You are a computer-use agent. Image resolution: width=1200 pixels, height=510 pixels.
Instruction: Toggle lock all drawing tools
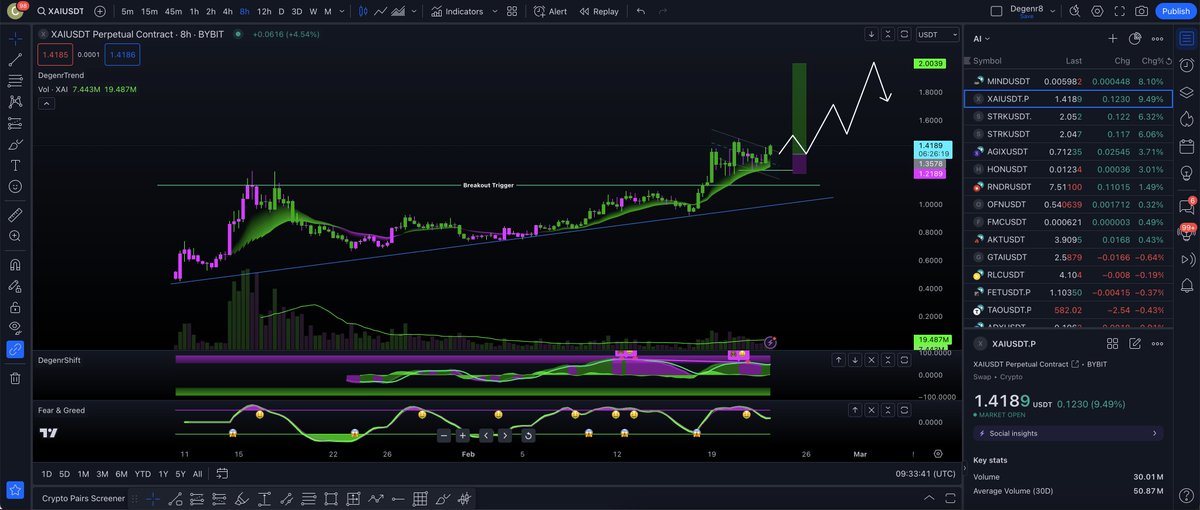15,307
